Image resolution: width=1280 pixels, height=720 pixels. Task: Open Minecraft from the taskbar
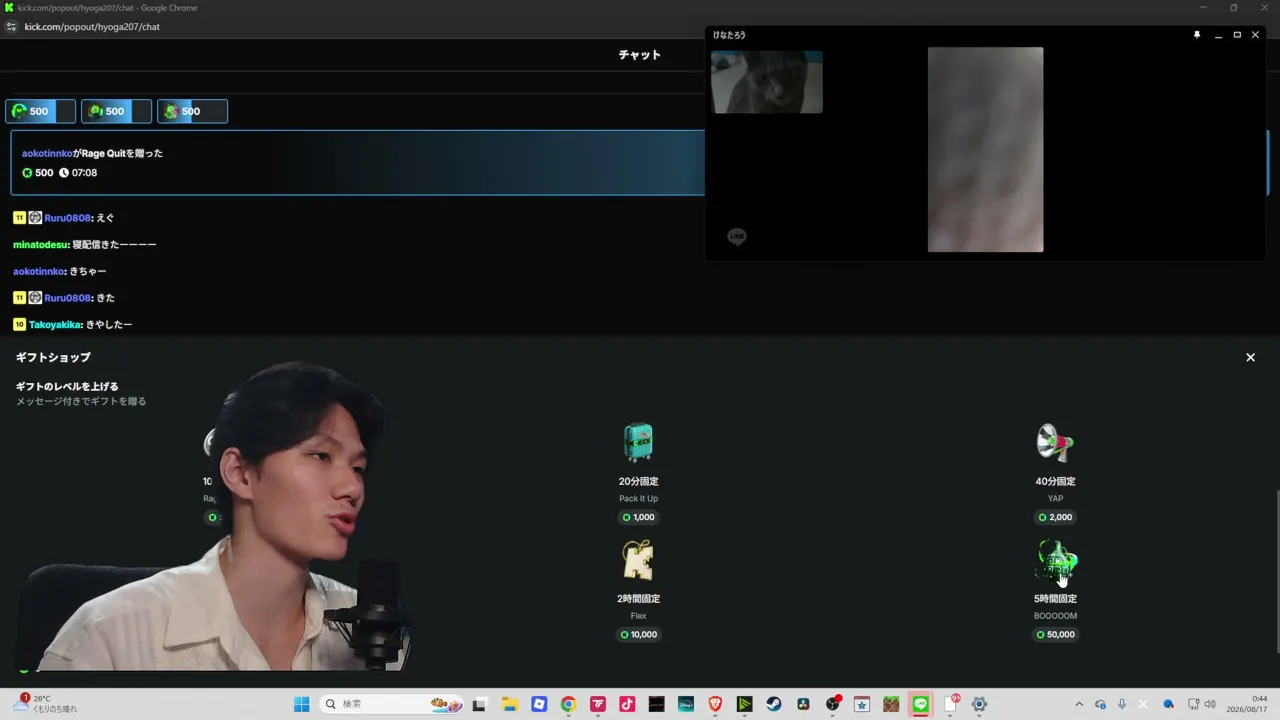891,704
